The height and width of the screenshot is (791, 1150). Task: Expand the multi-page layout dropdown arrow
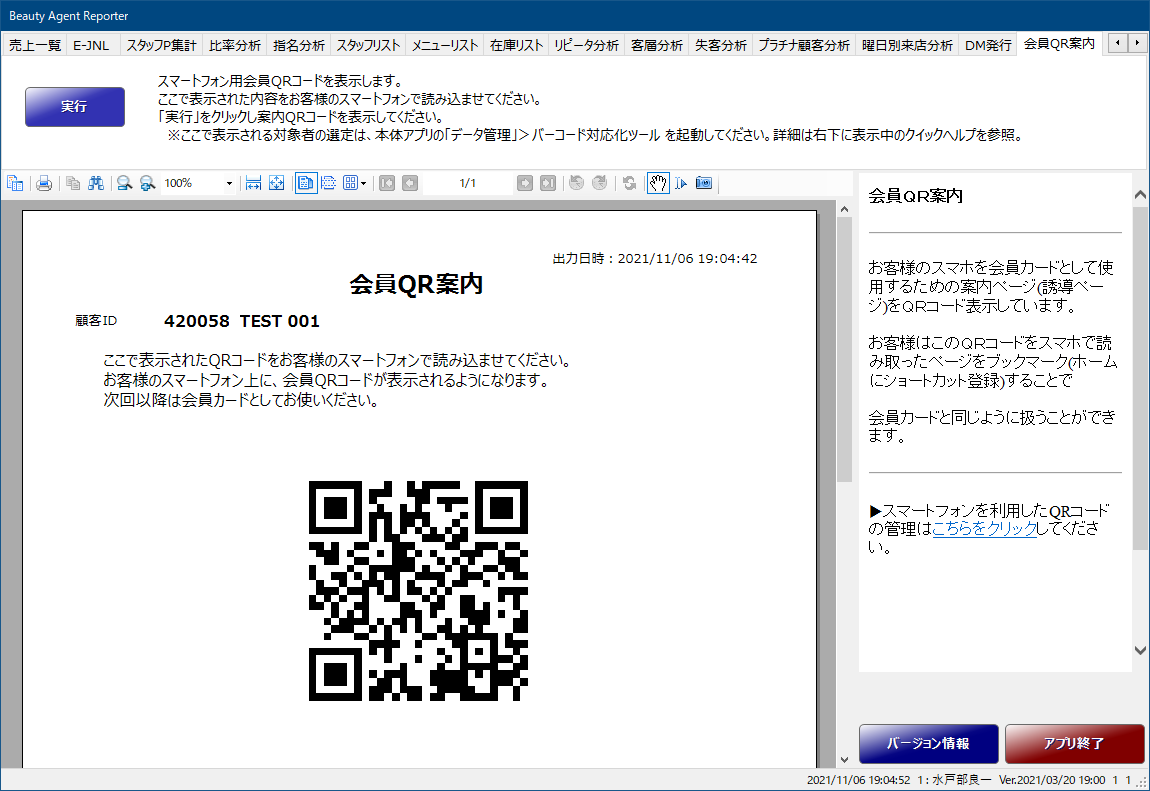[362, 183]
